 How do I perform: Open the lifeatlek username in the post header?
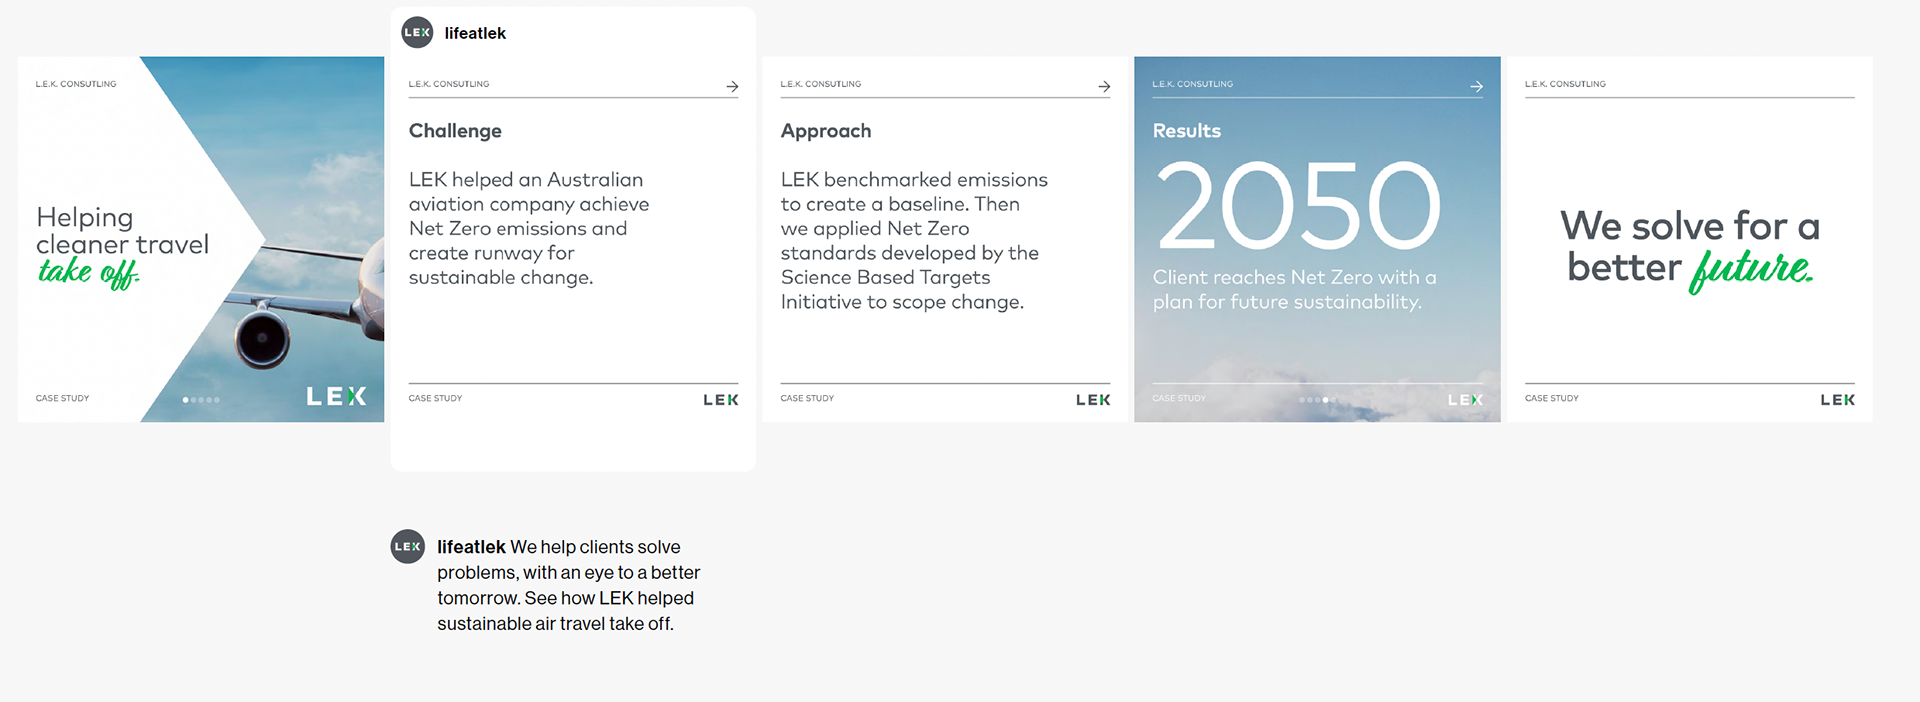pos(475,33)
